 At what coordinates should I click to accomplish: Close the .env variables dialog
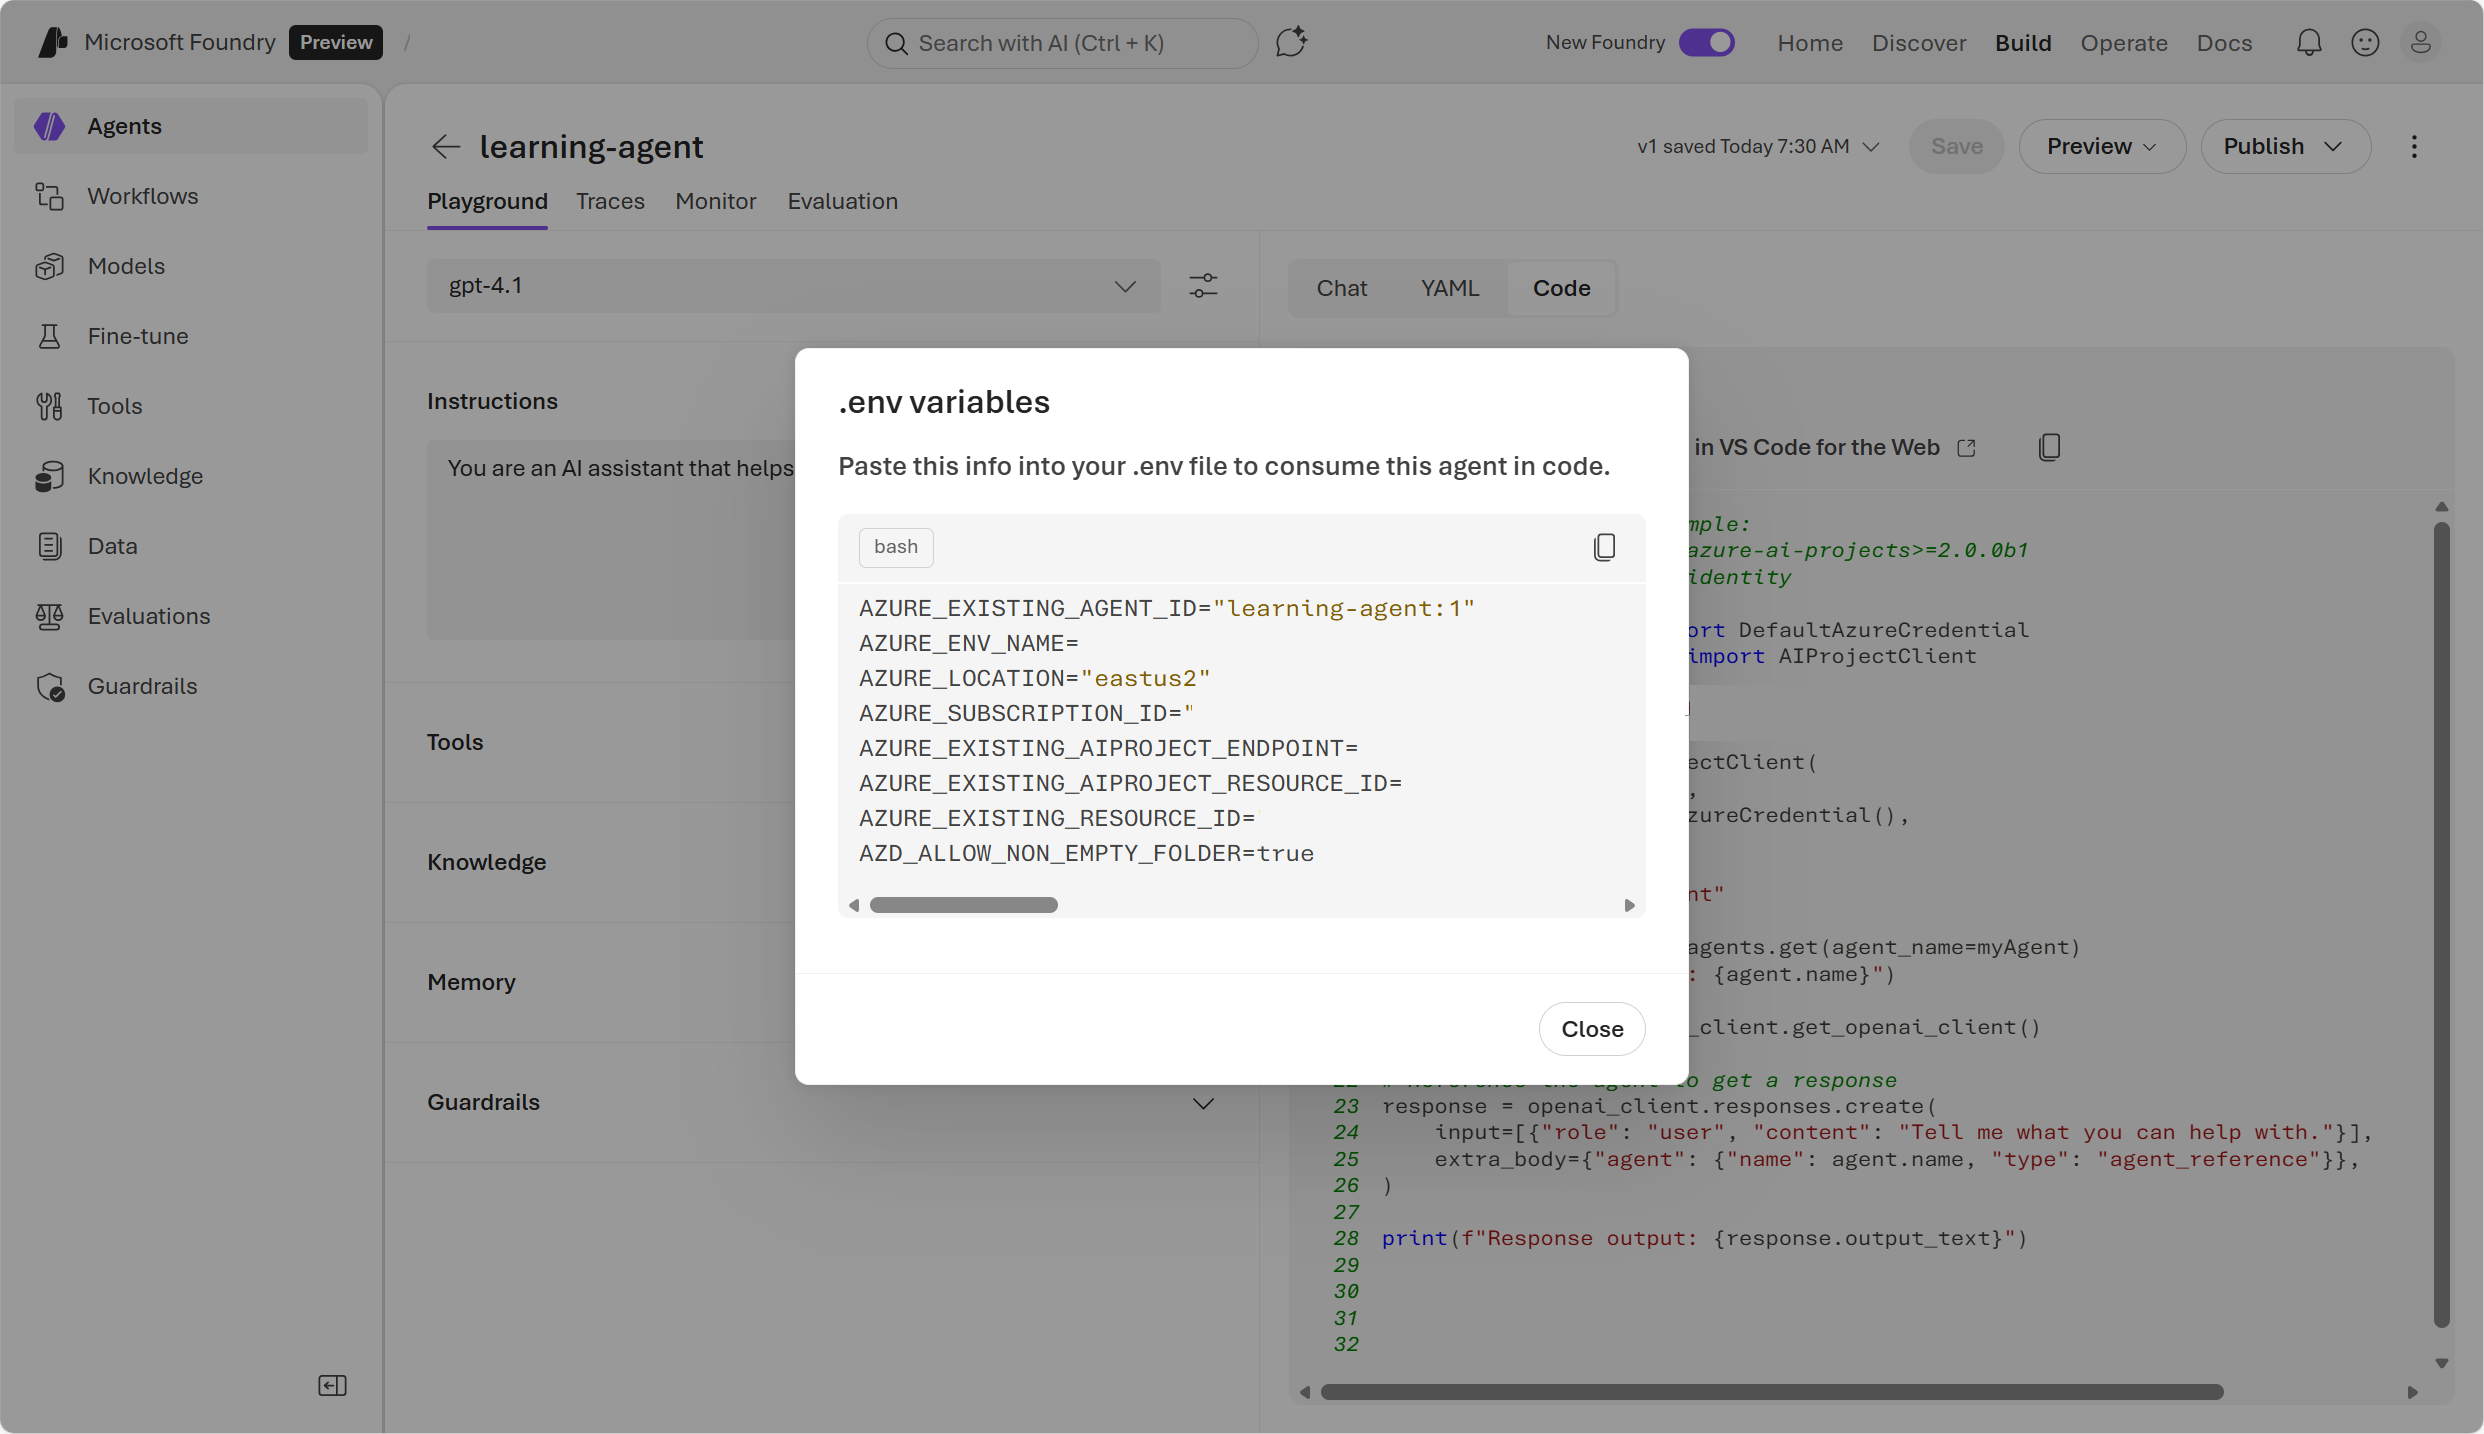1592,1029
